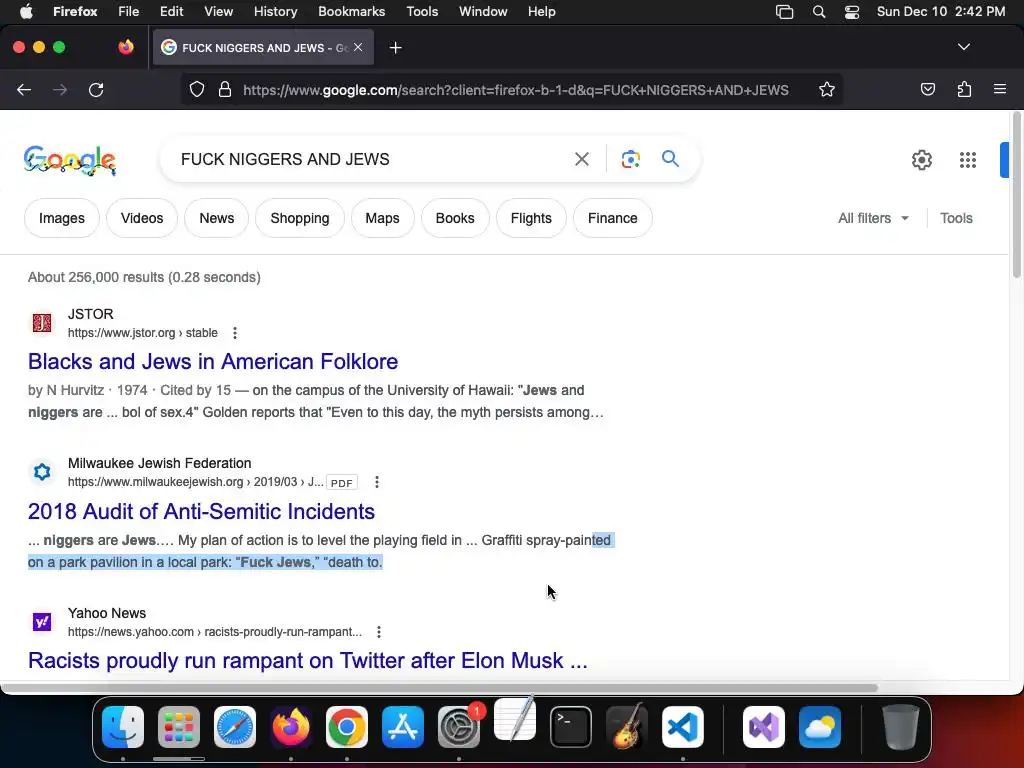
Task: Switch to the Finance filter
Action: (612, 218)
